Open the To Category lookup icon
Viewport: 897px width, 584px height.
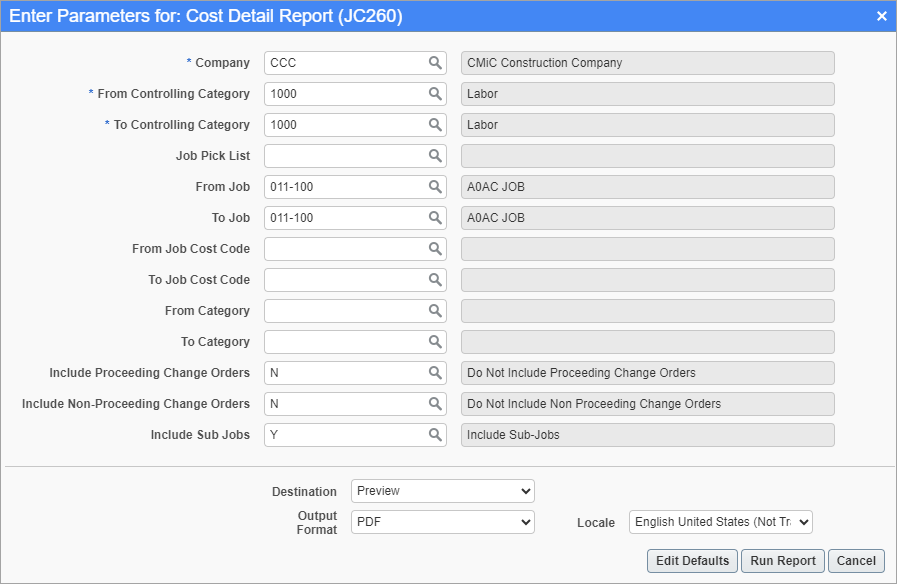435,341
